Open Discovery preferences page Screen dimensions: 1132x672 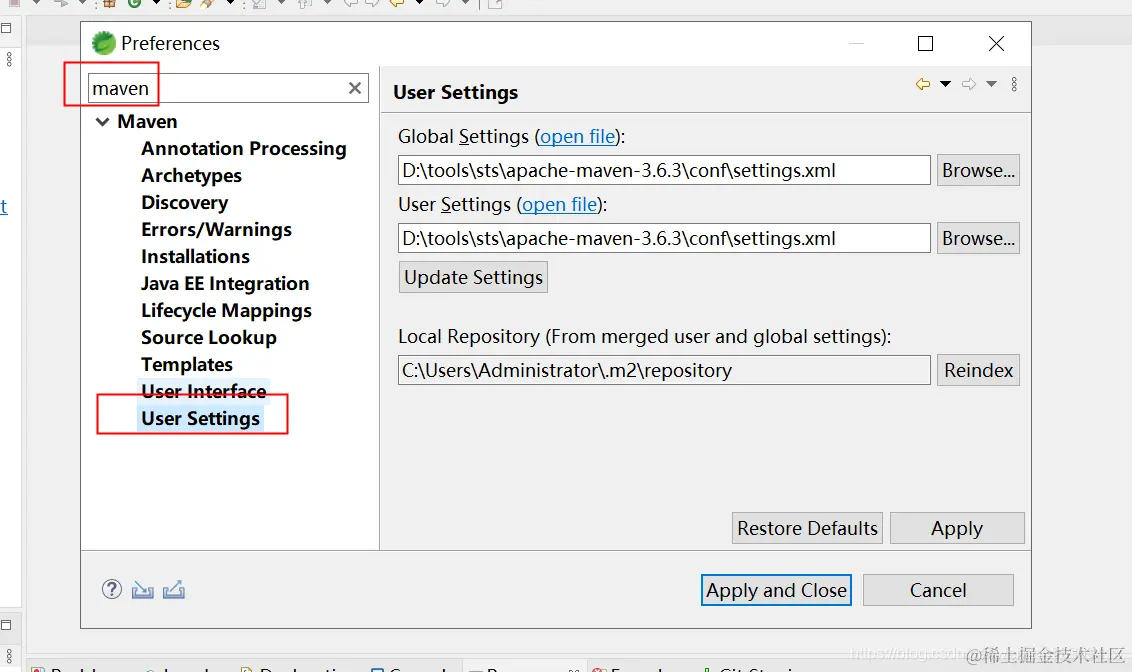[x=184, y=203]
